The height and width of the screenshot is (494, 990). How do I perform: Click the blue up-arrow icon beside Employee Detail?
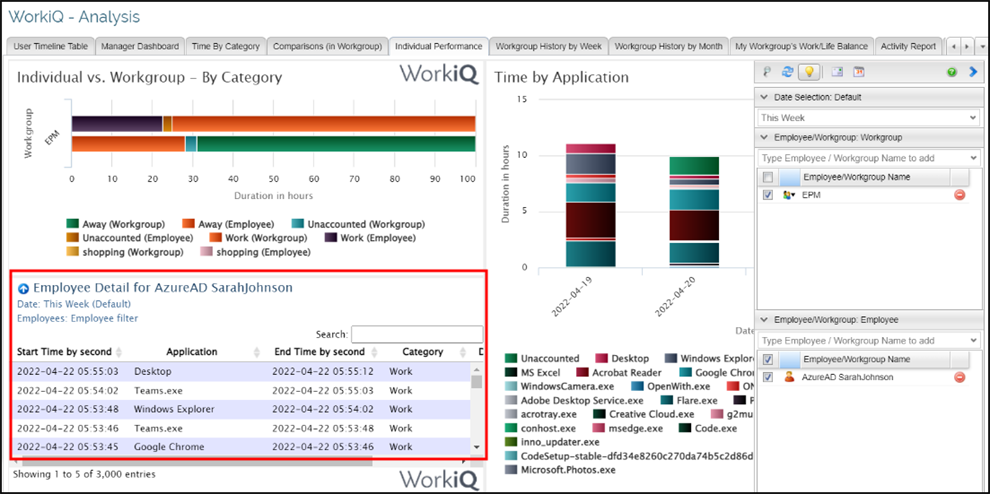tap(24, 288)
